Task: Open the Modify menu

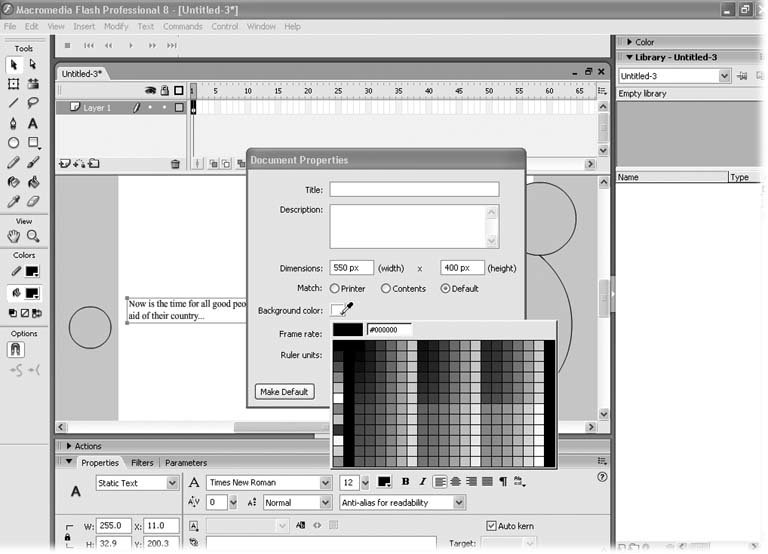Action: [x=116, y=26]
